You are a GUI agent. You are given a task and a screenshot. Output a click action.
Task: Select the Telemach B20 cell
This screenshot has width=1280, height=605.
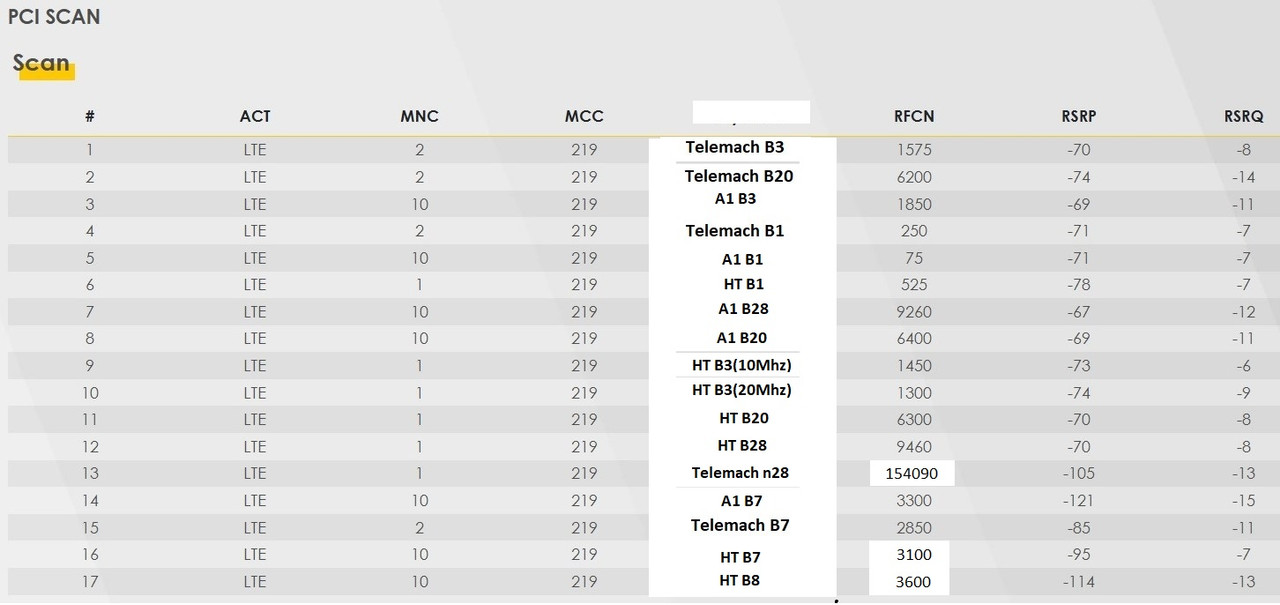pos(739,176)
